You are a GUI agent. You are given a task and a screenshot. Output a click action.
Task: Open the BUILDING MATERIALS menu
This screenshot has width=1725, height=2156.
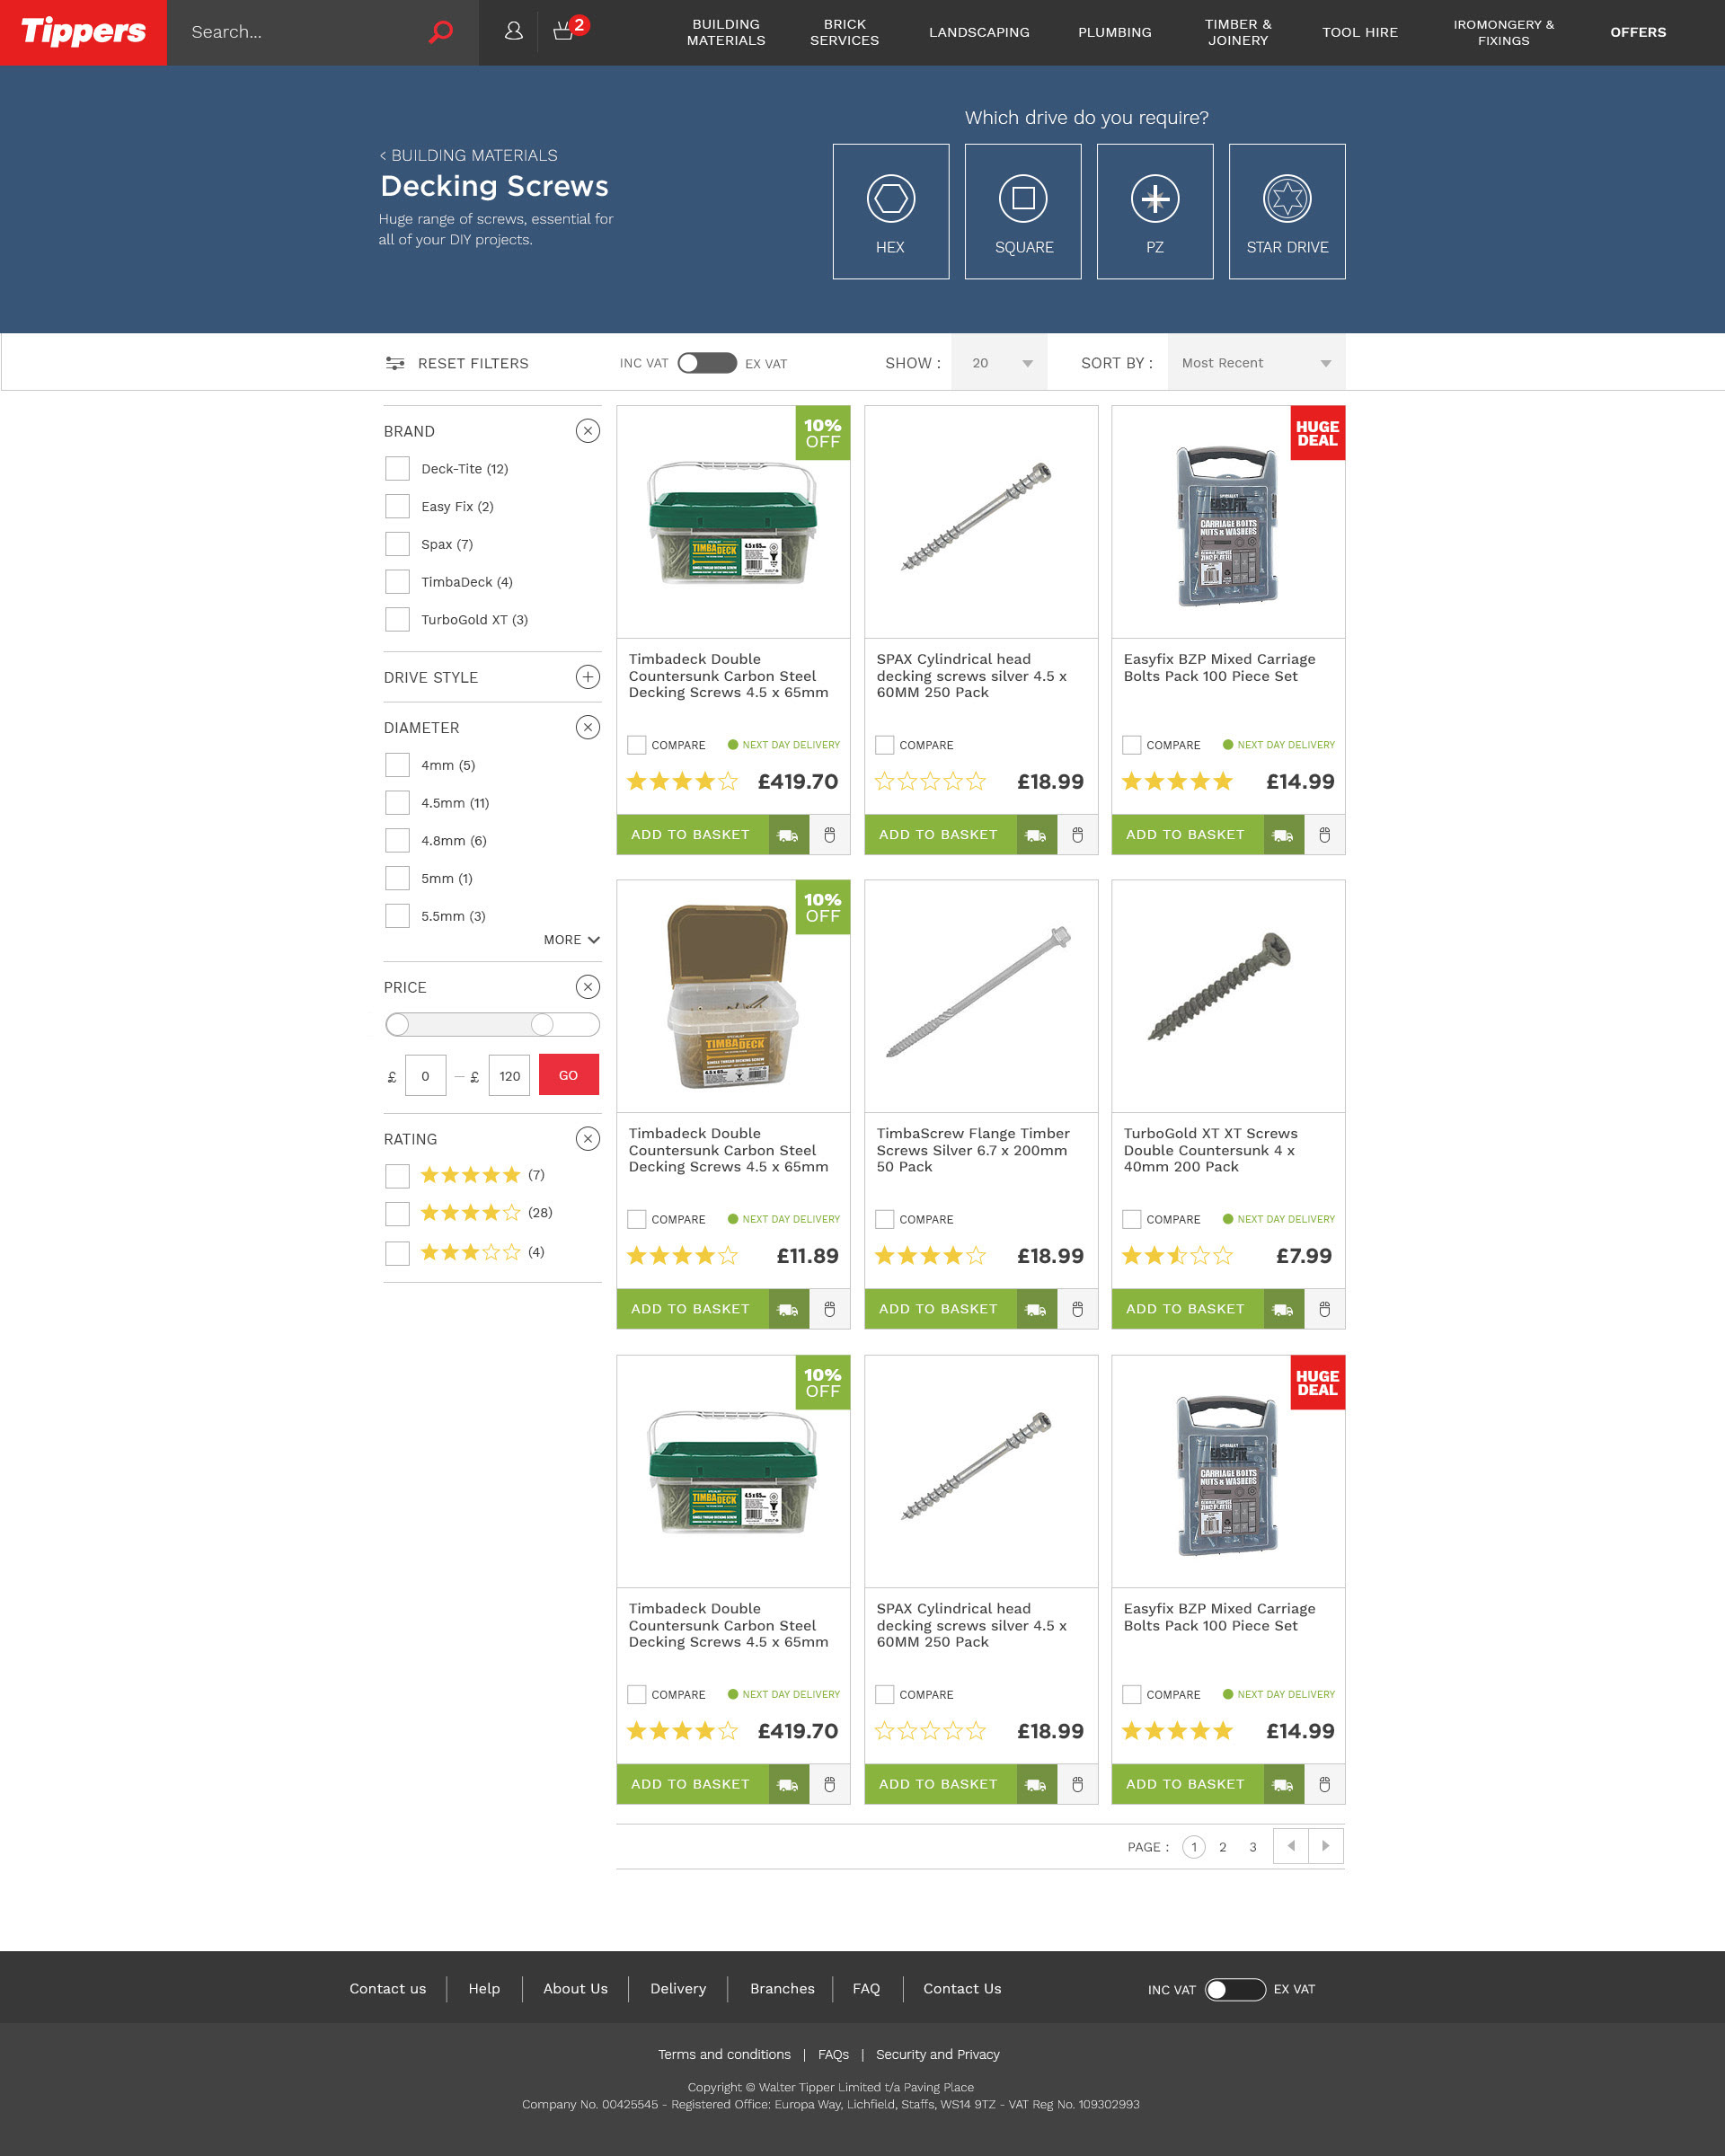pyautogui.click(x=726, y=32)
